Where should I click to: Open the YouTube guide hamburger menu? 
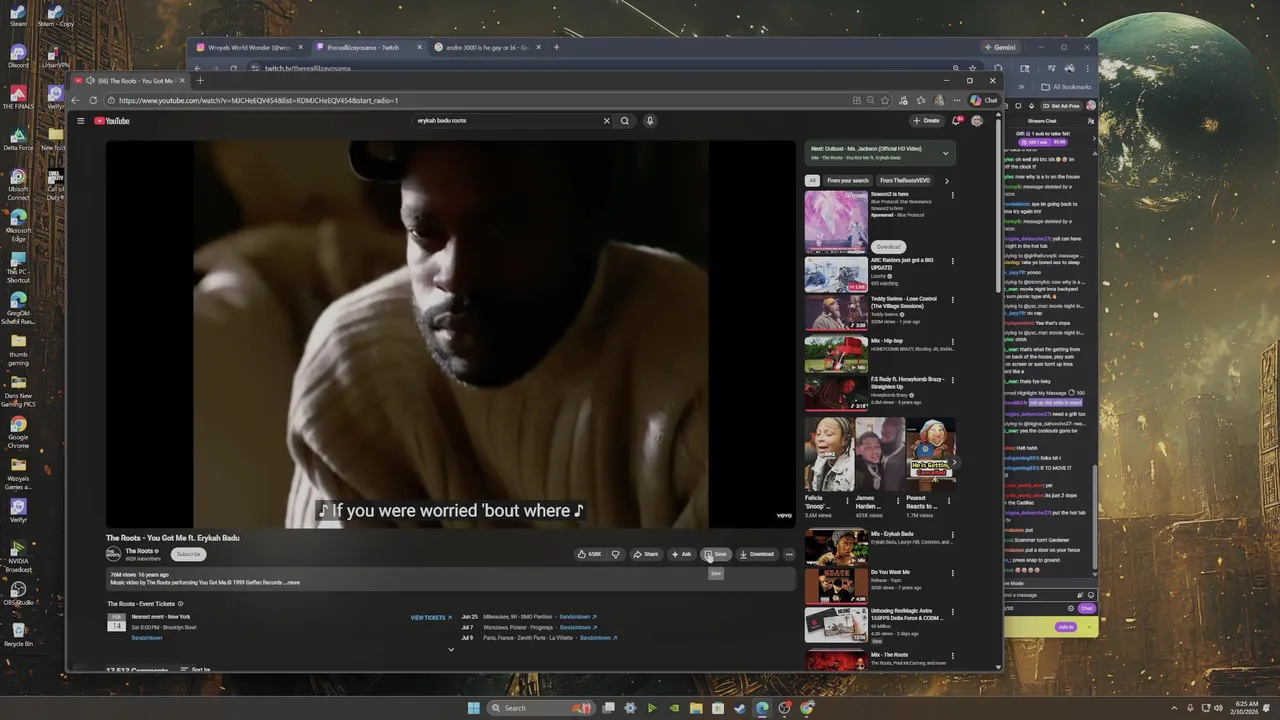(81, 121)
